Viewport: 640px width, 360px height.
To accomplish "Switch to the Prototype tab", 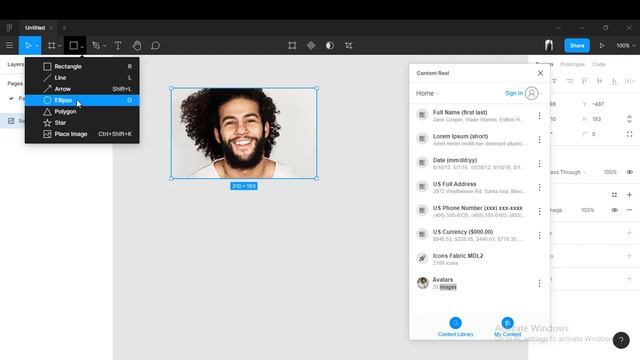I will point(572,64).
